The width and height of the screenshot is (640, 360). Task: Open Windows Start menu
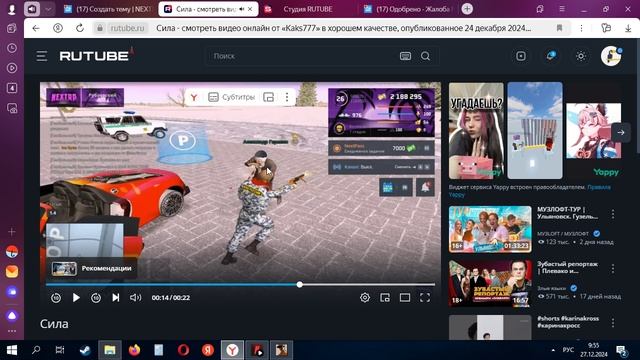click(x=12, y=350)
